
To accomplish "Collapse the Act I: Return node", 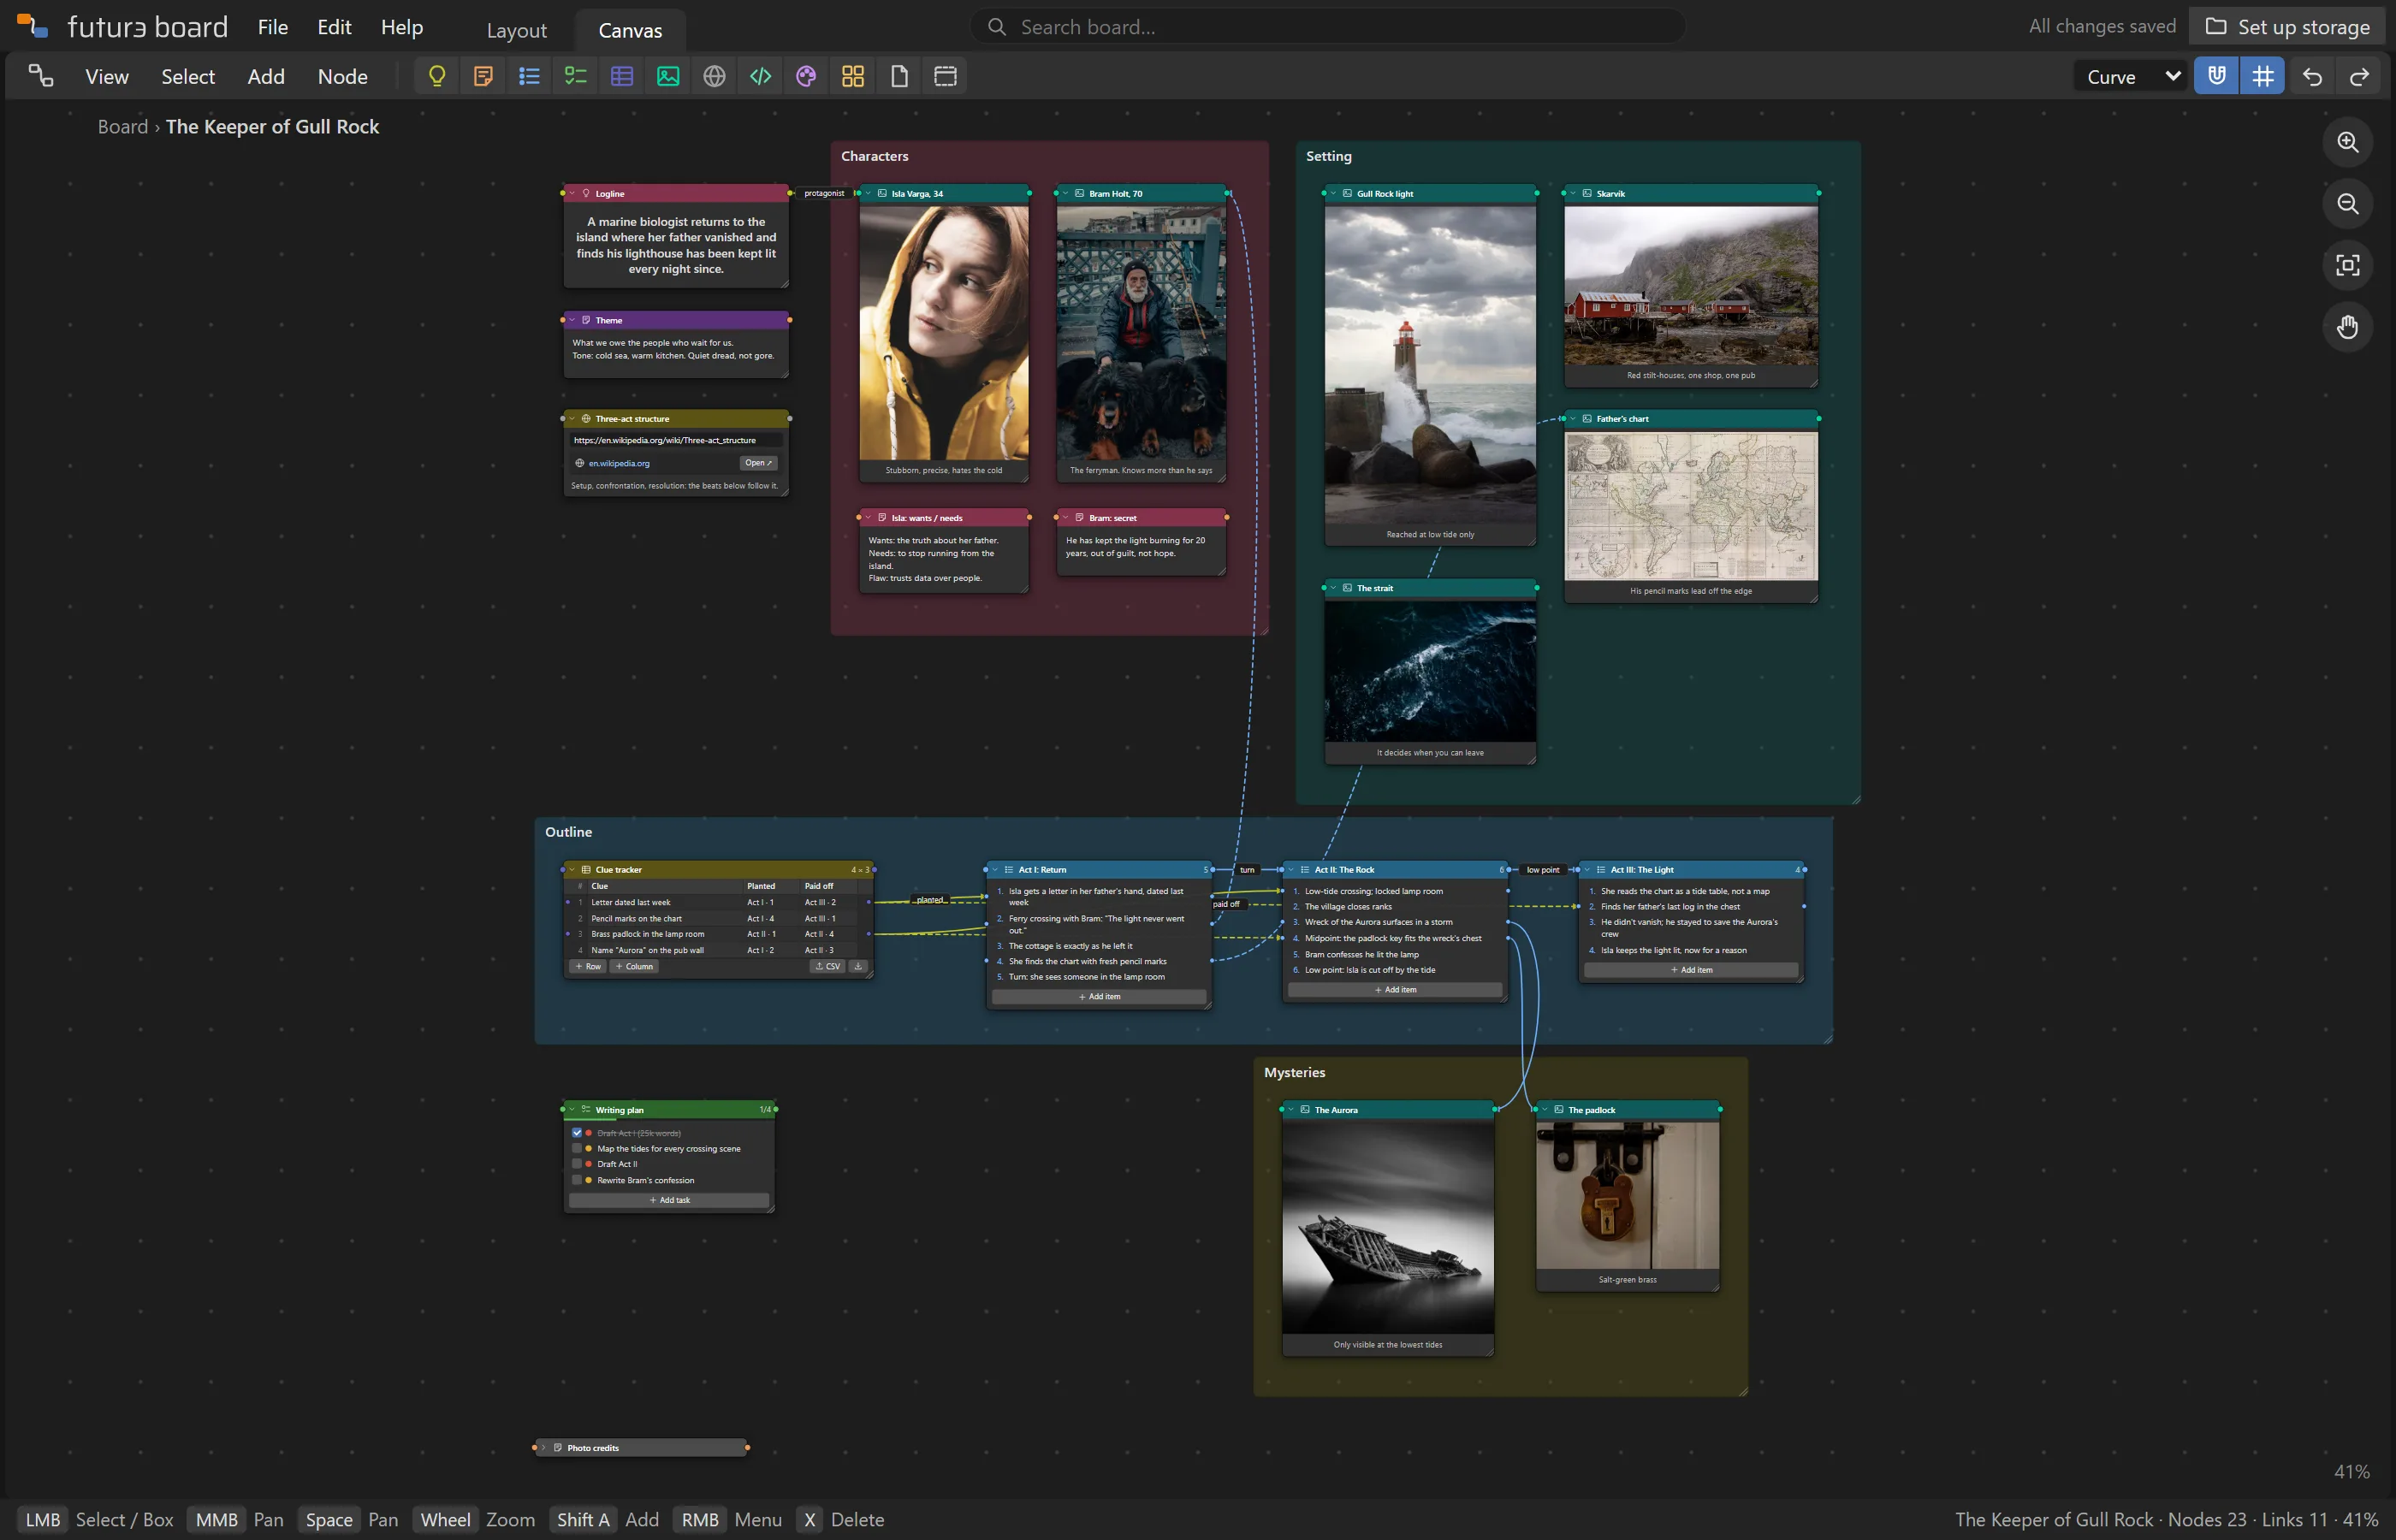I will tap(995, 870).
